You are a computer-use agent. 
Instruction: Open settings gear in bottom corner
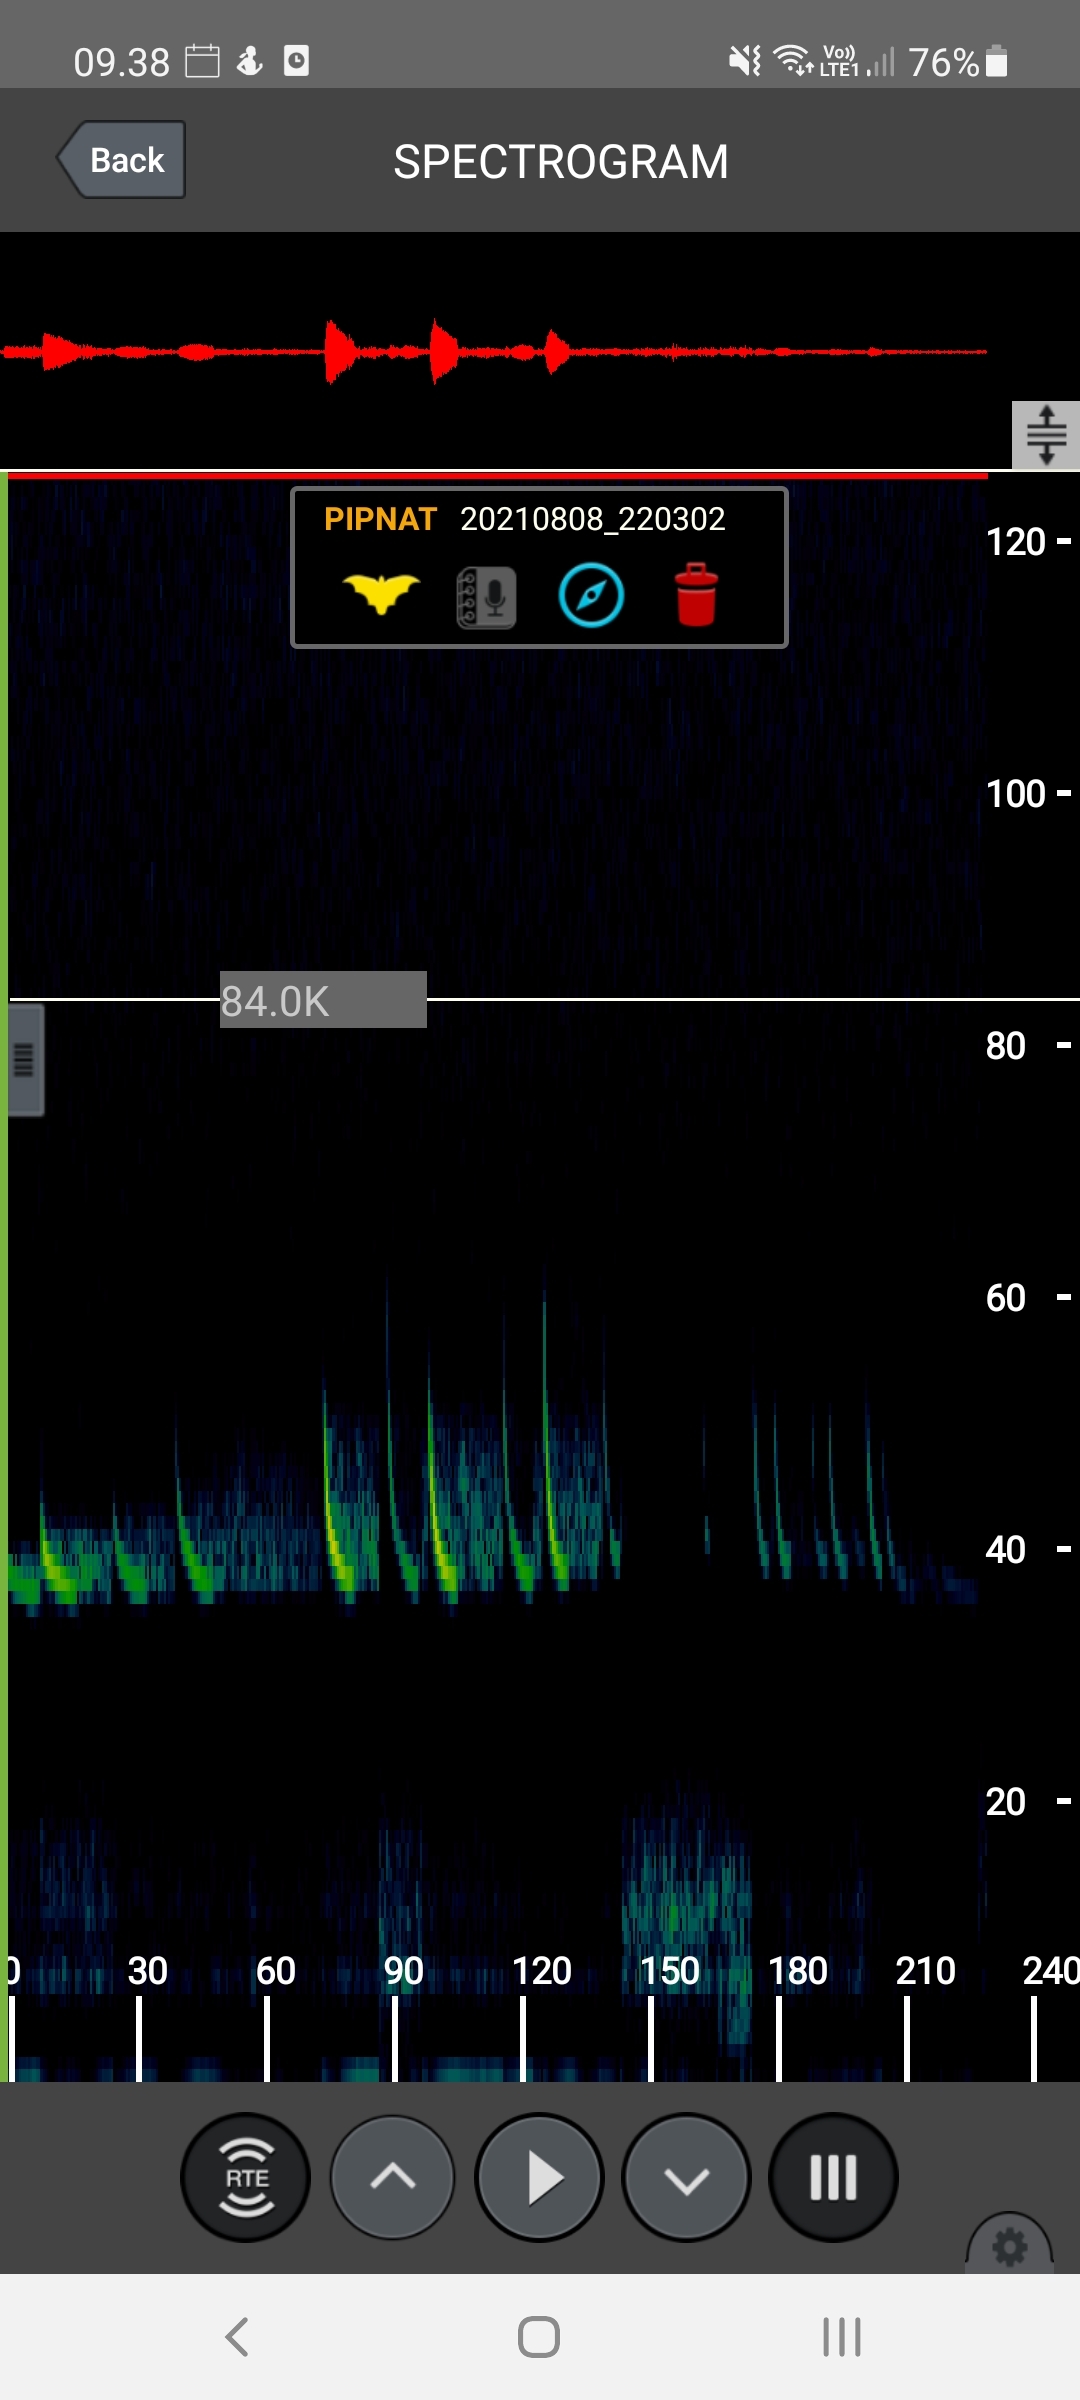[x=1009, y=2247]
